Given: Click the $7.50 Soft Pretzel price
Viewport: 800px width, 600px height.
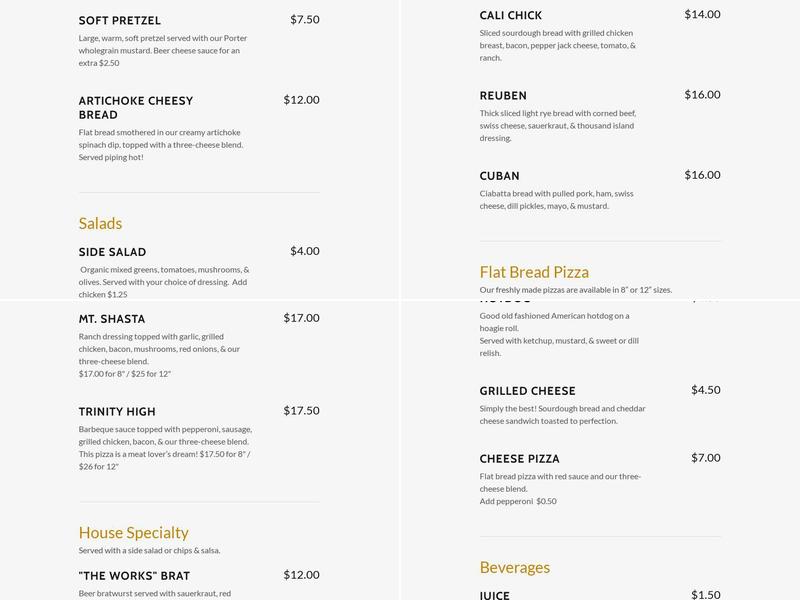Looking at the screenshot, I should click(304, 19).
